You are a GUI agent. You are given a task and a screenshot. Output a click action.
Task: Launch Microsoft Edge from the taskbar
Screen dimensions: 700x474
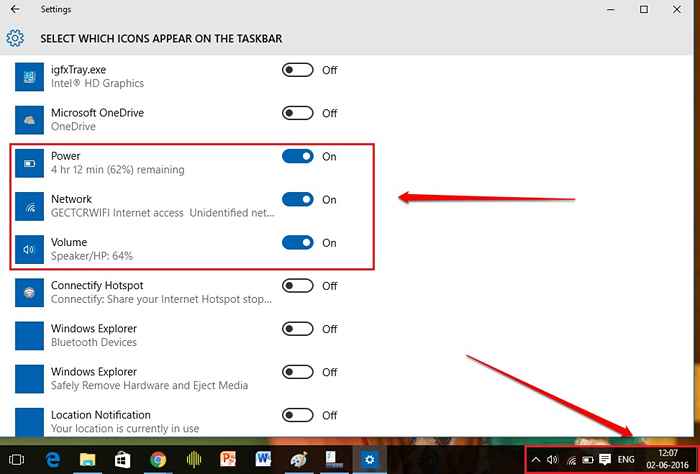pyautogui.click(x=53, y=459)
